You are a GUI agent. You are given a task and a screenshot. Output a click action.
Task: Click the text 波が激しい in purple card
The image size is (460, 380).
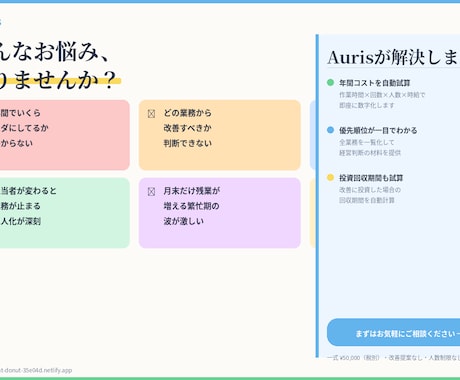(183, 221)
